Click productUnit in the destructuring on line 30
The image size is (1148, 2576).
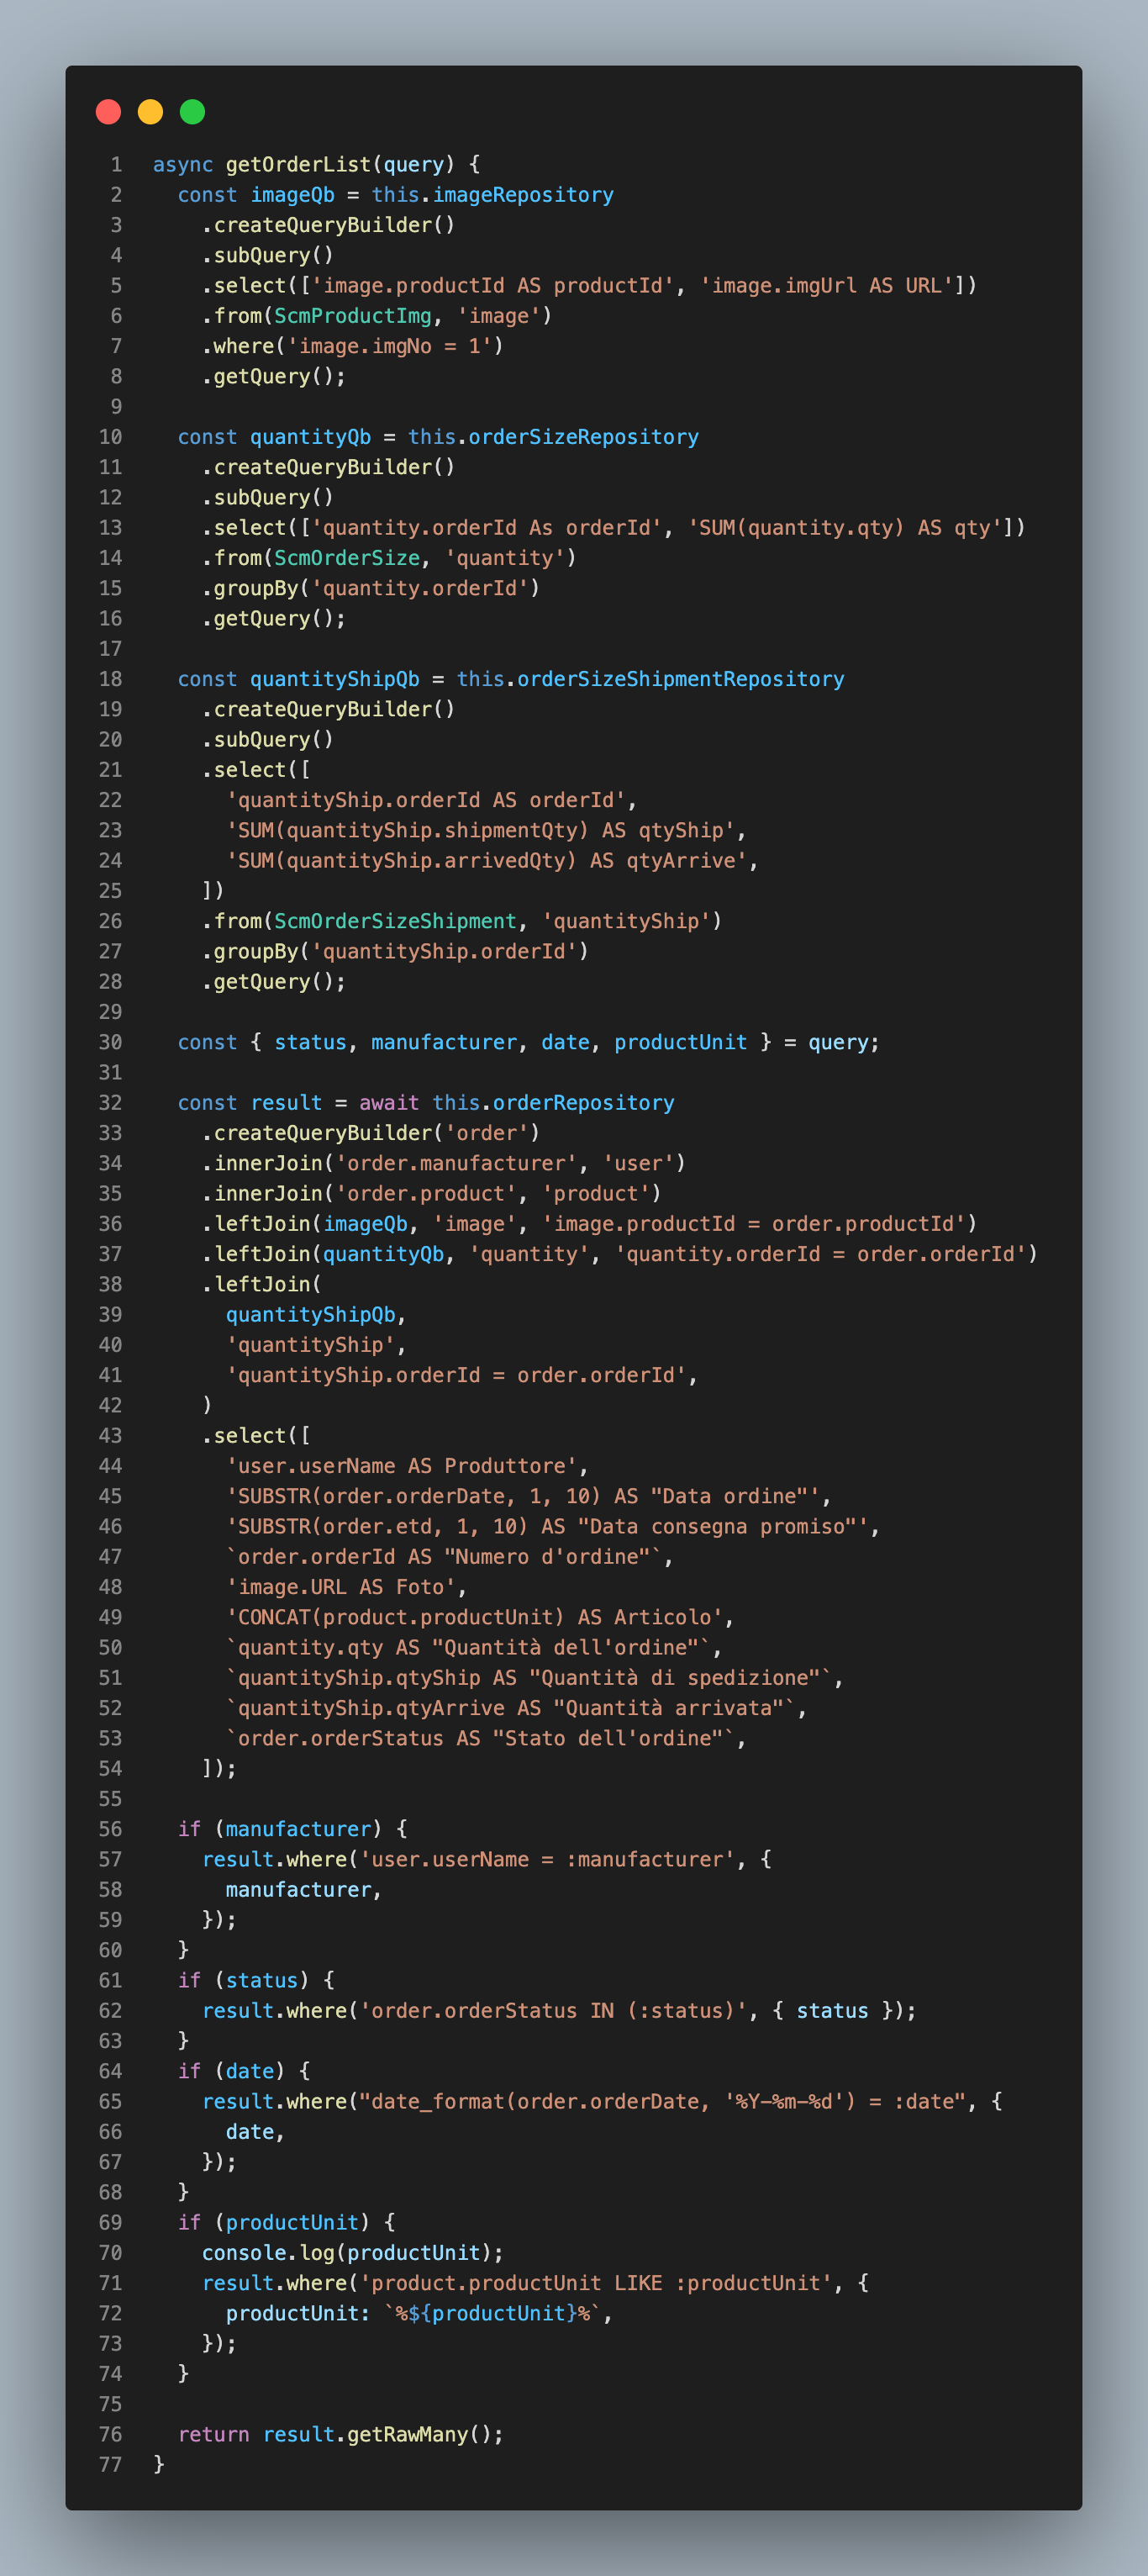681,1042
